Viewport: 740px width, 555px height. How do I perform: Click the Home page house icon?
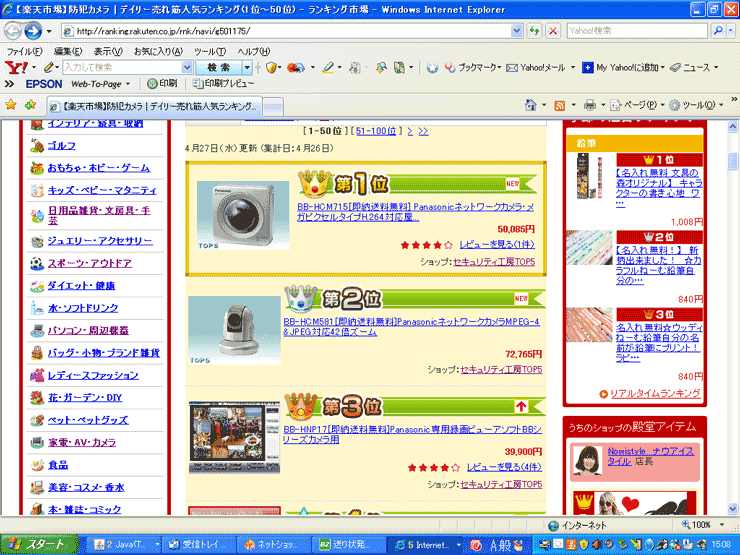531,105
